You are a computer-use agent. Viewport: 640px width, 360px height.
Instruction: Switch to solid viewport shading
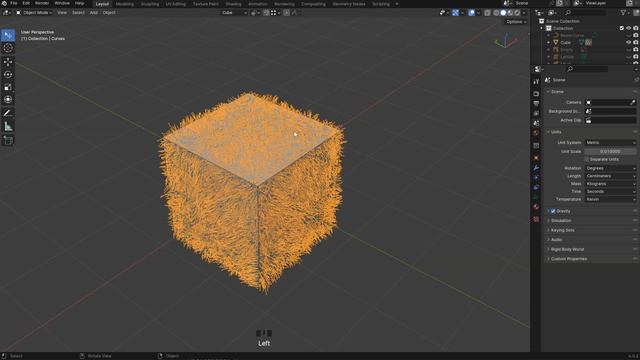503,13
